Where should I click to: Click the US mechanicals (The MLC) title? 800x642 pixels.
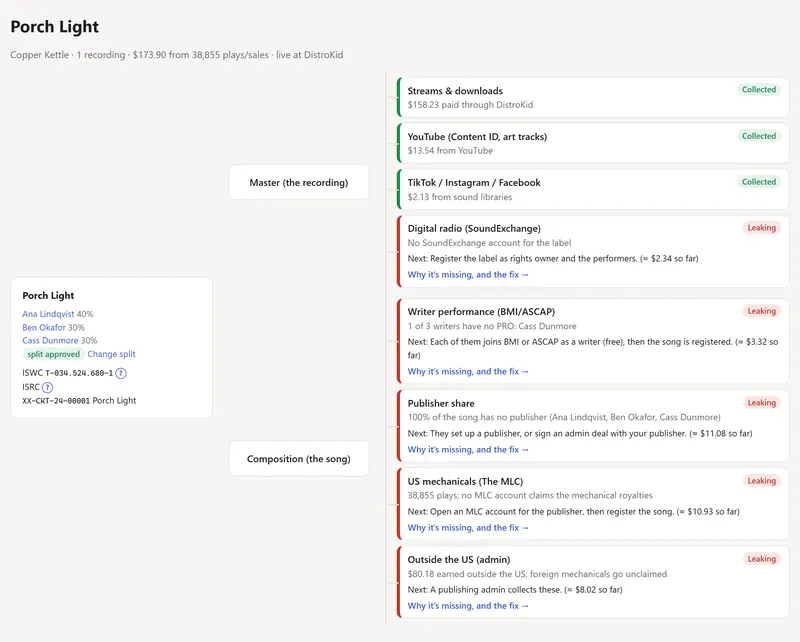click(465, 481)
